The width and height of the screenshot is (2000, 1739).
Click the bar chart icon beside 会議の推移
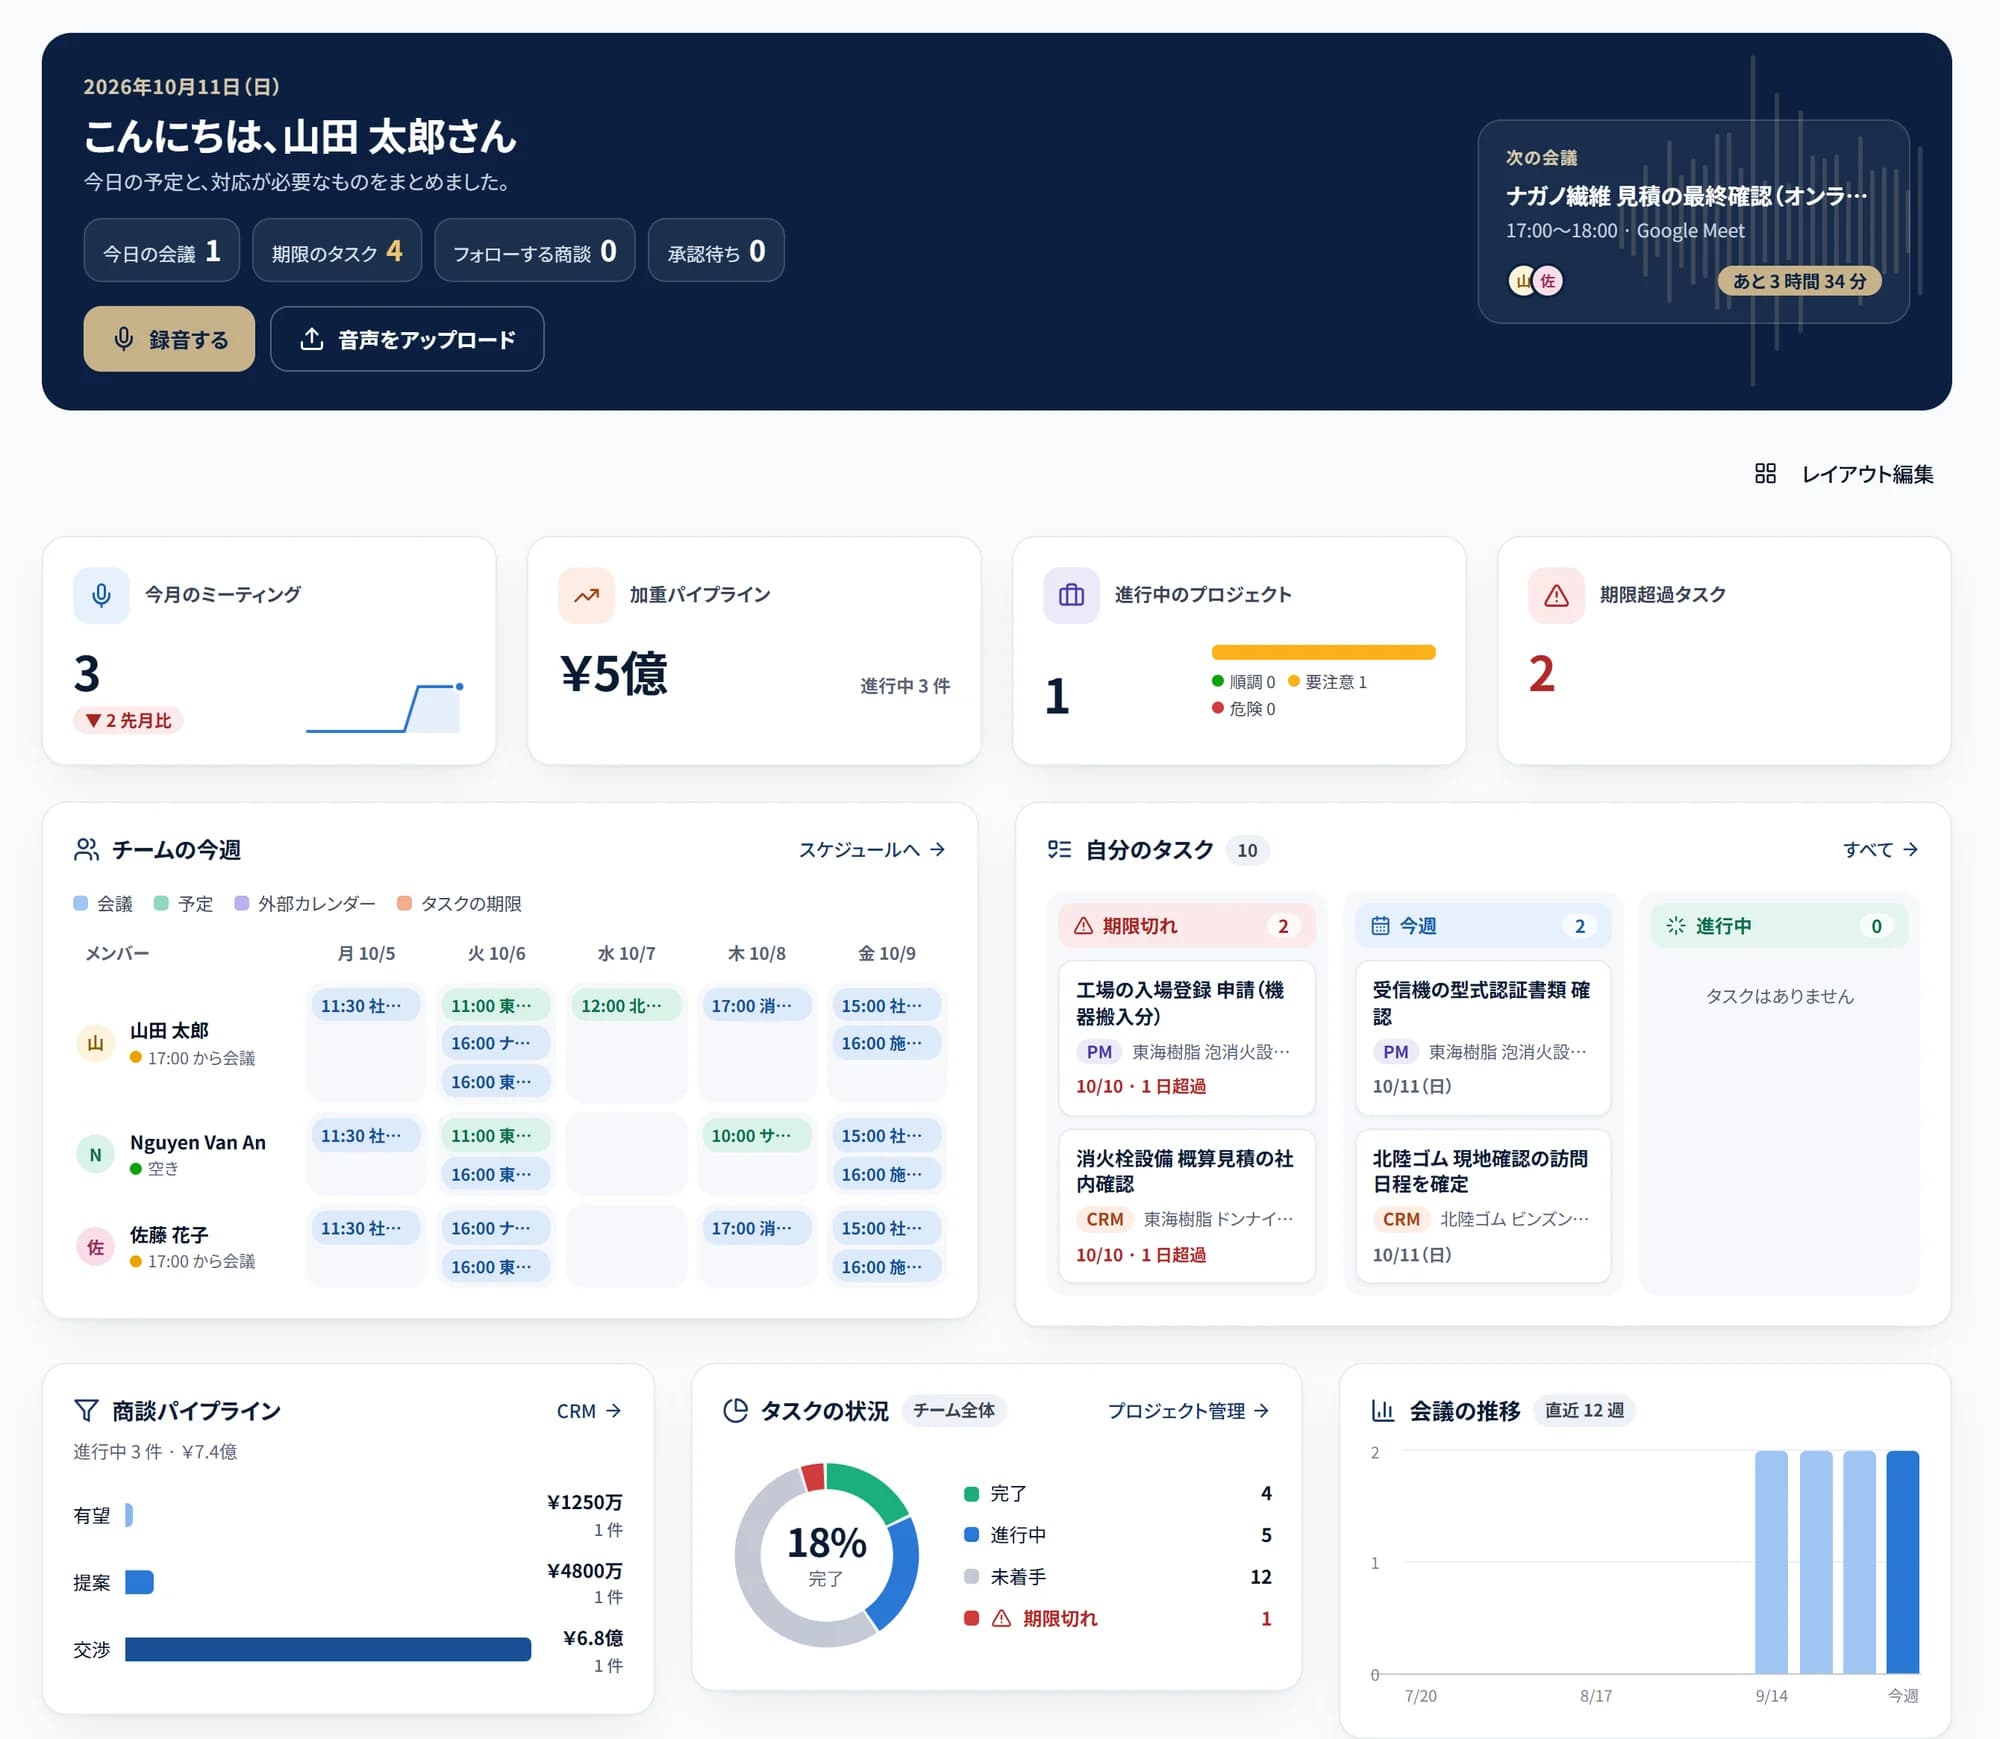point(1383,1410)
